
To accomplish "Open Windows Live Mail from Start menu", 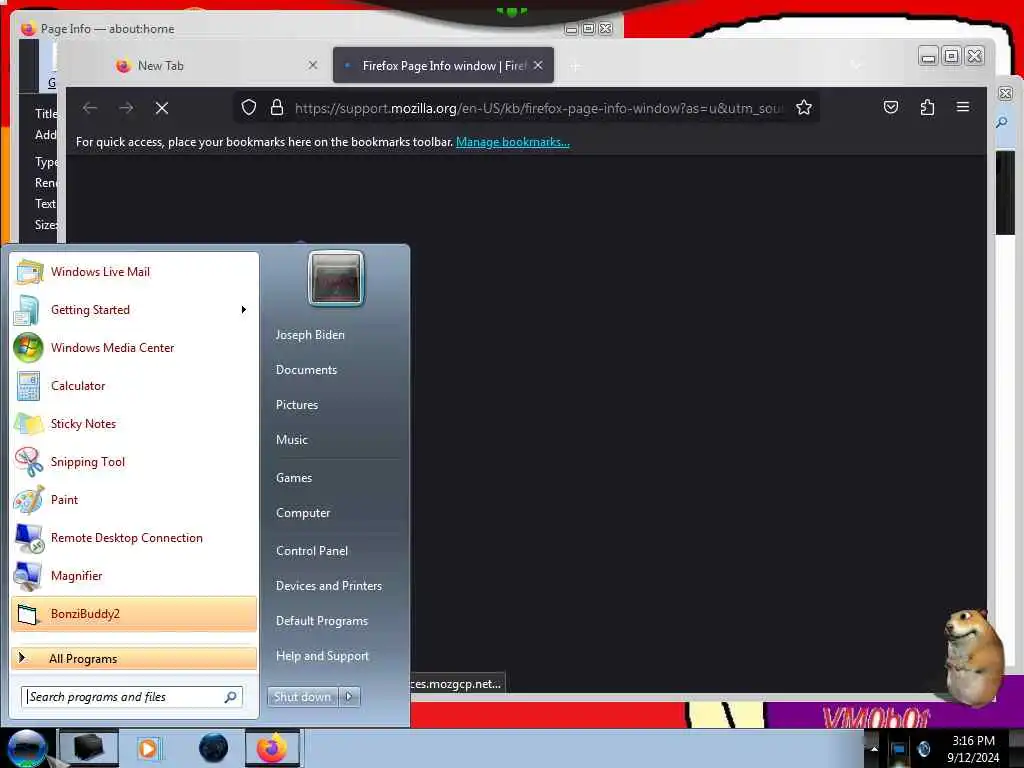I will [134, 272].
